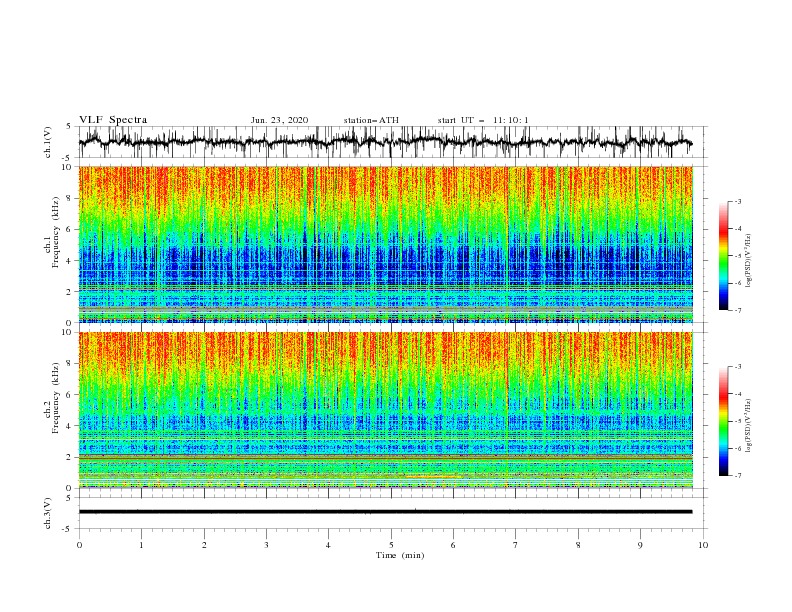Click time axis tick label '2'
Viewport: 792px width, 612px height.
pyautogui.click(x=204, y=545)
